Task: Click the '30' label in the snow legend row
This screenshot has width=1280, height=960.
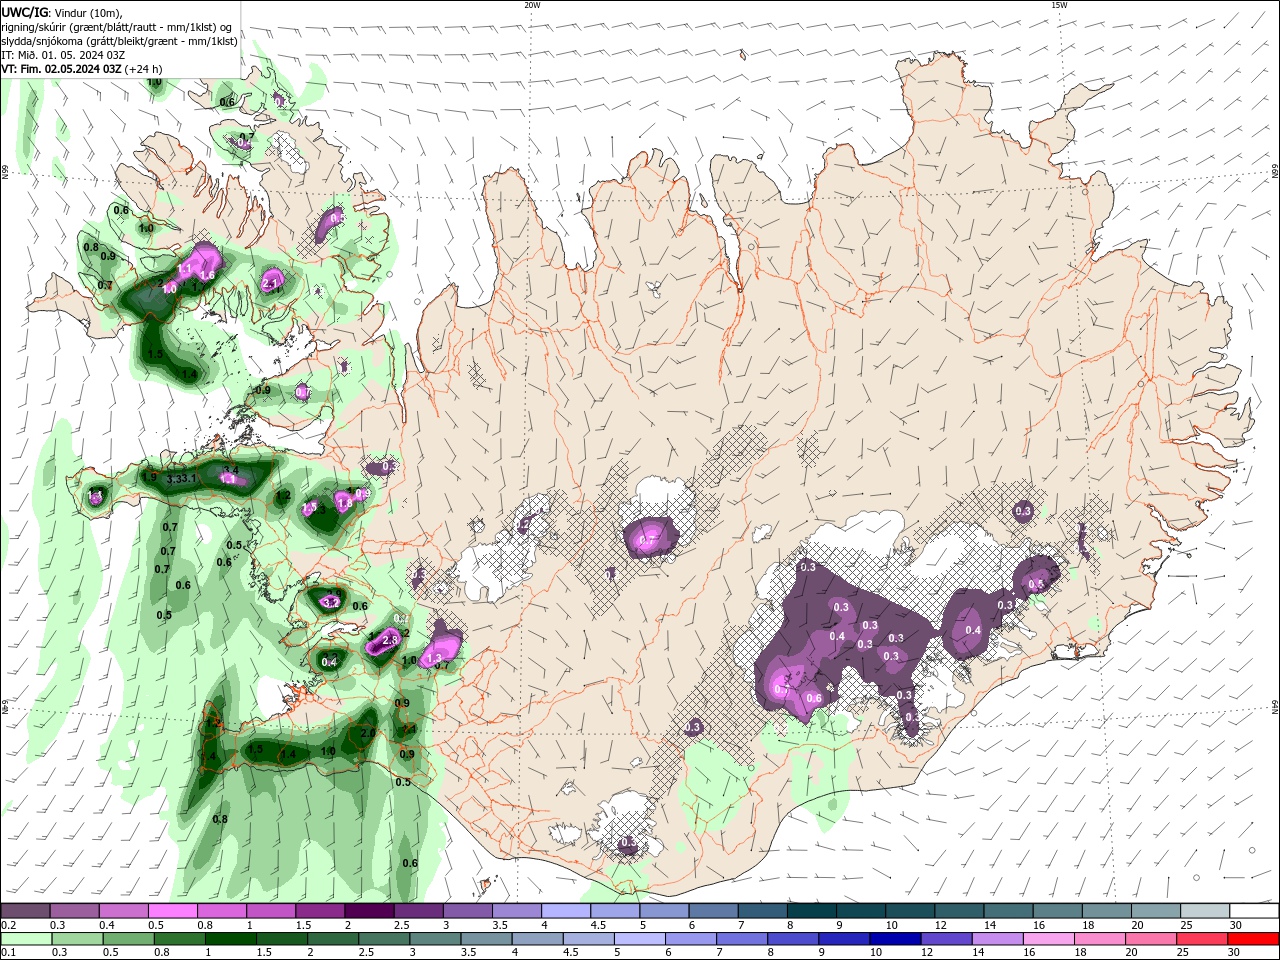Action: 1236,925
